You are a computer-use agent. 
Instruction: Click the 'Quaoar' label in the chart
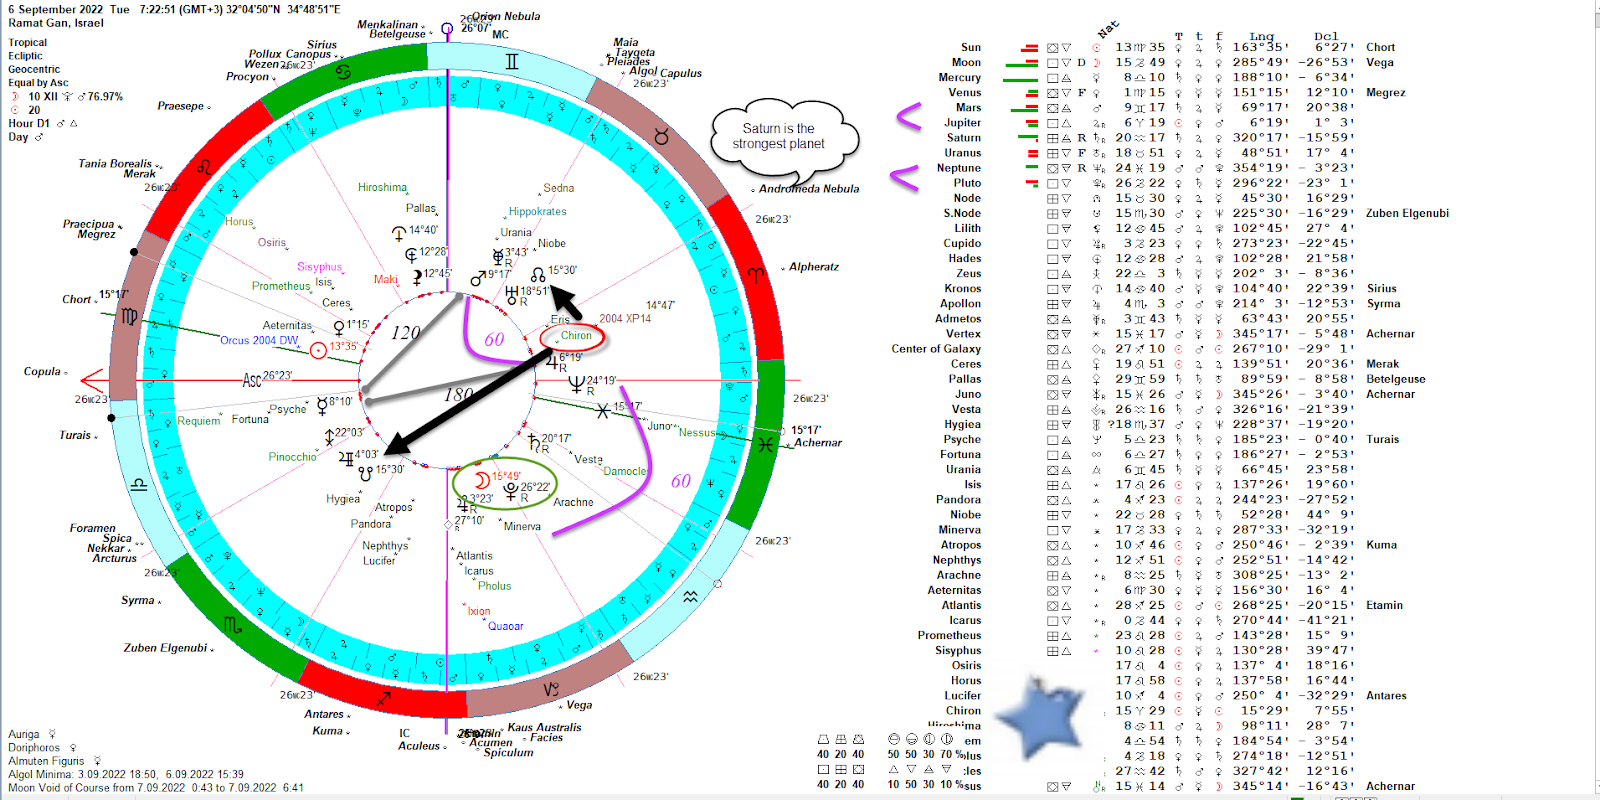(x=505, y=626)
